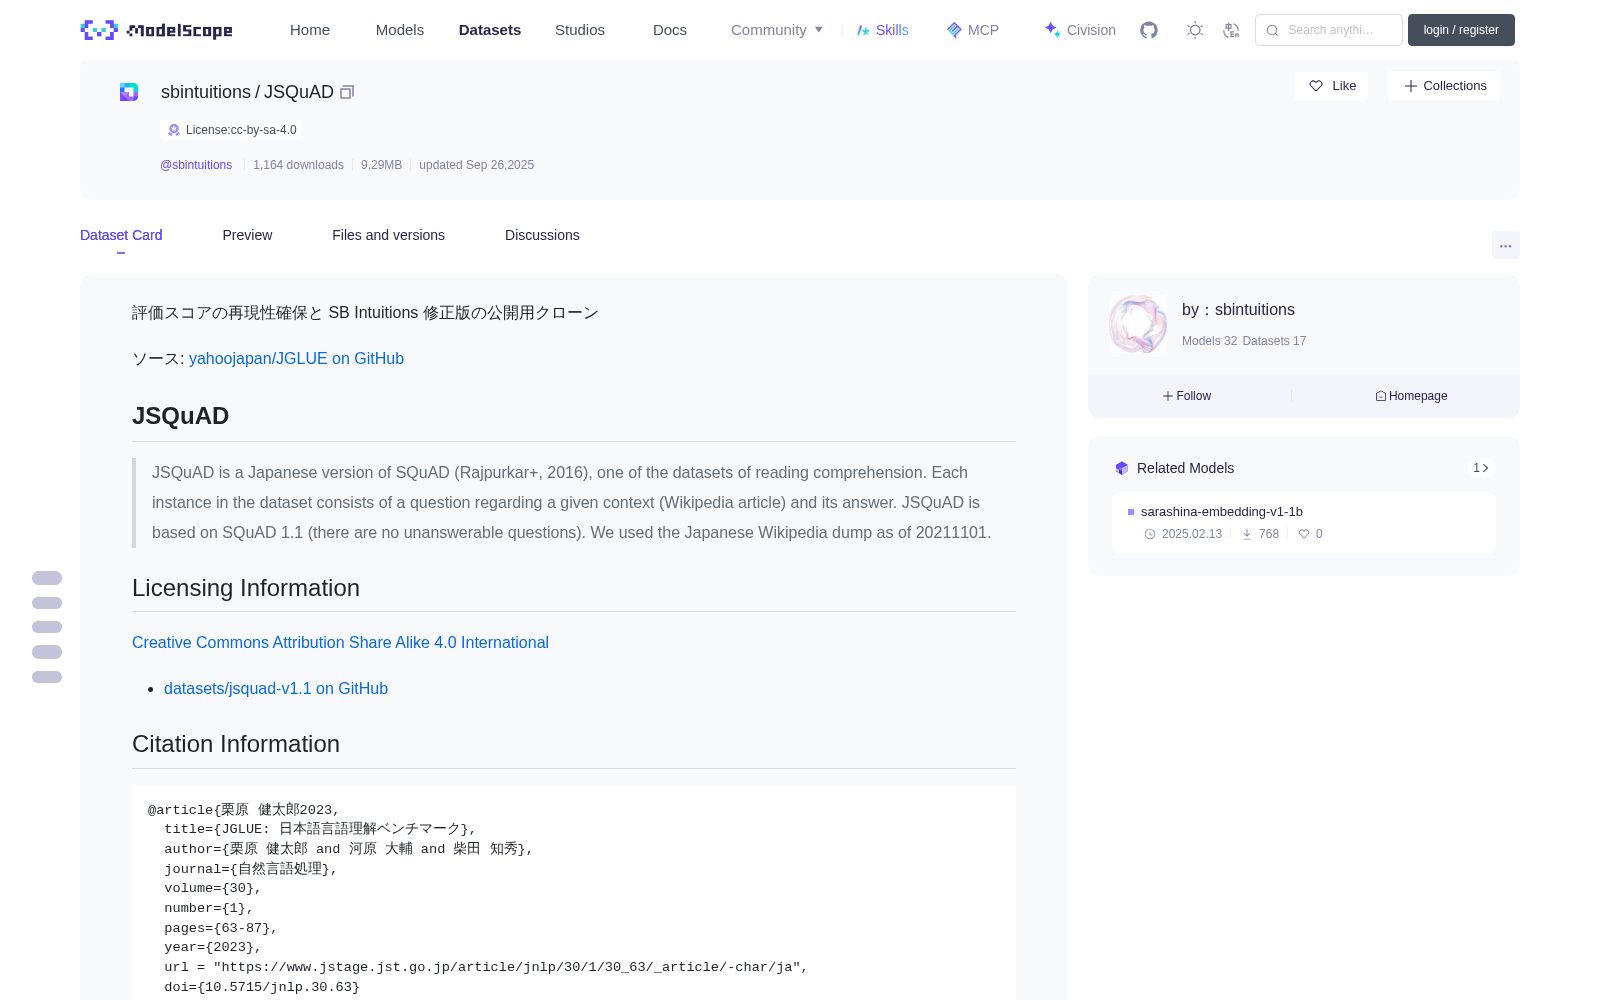
Task: Click the dataset avatar icon
Action: click(x=129, y=92)
